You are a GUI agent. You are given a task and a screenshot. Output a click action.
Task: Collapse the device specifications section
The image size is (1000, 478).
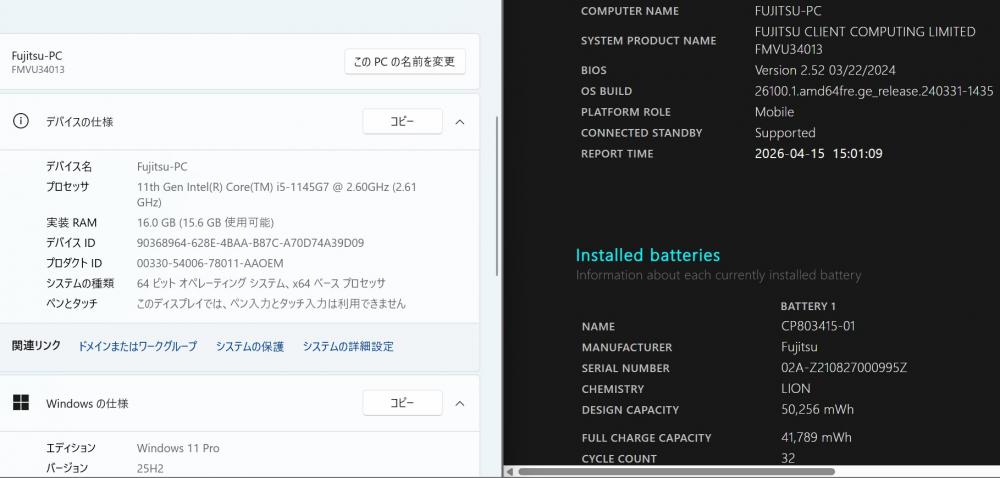pyautogui.click(x=460, y=122)
